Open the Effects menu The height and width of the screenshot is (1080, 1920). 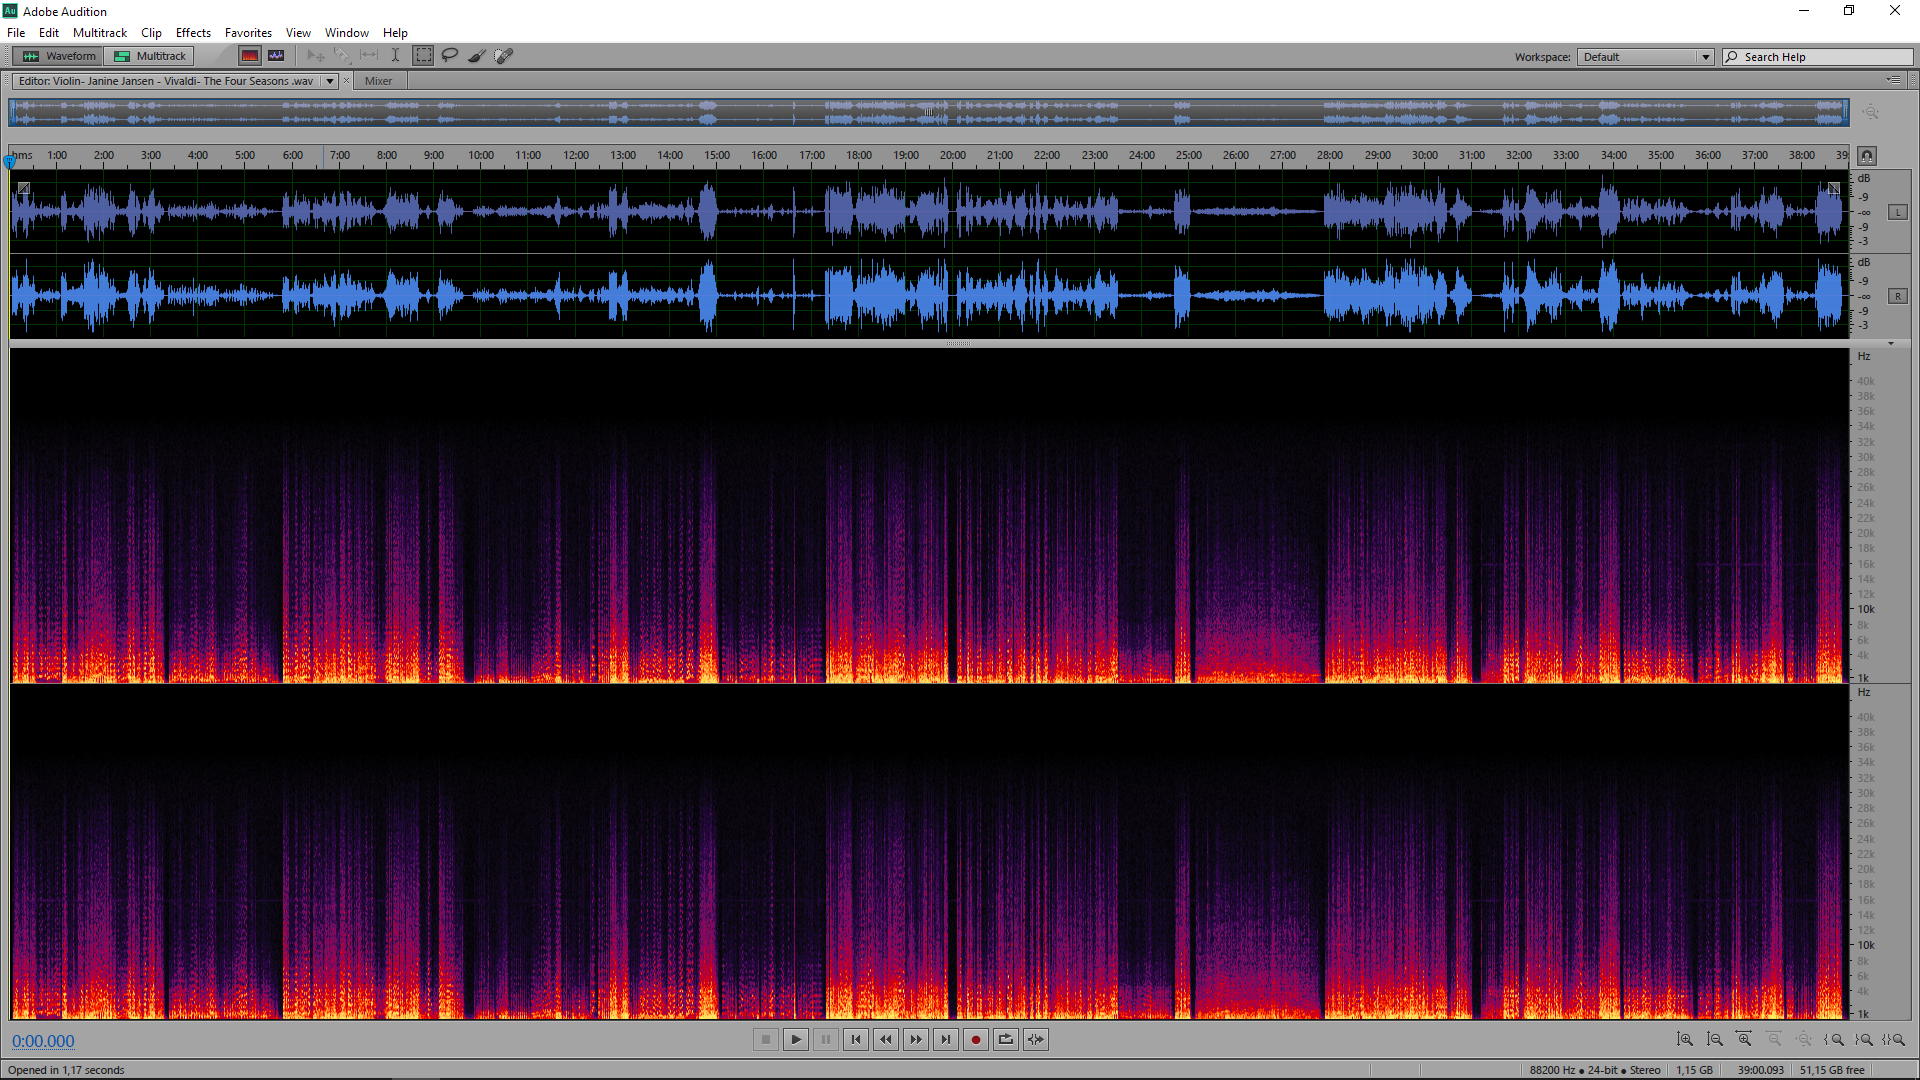pyautogui.click(x=193, y=33)
